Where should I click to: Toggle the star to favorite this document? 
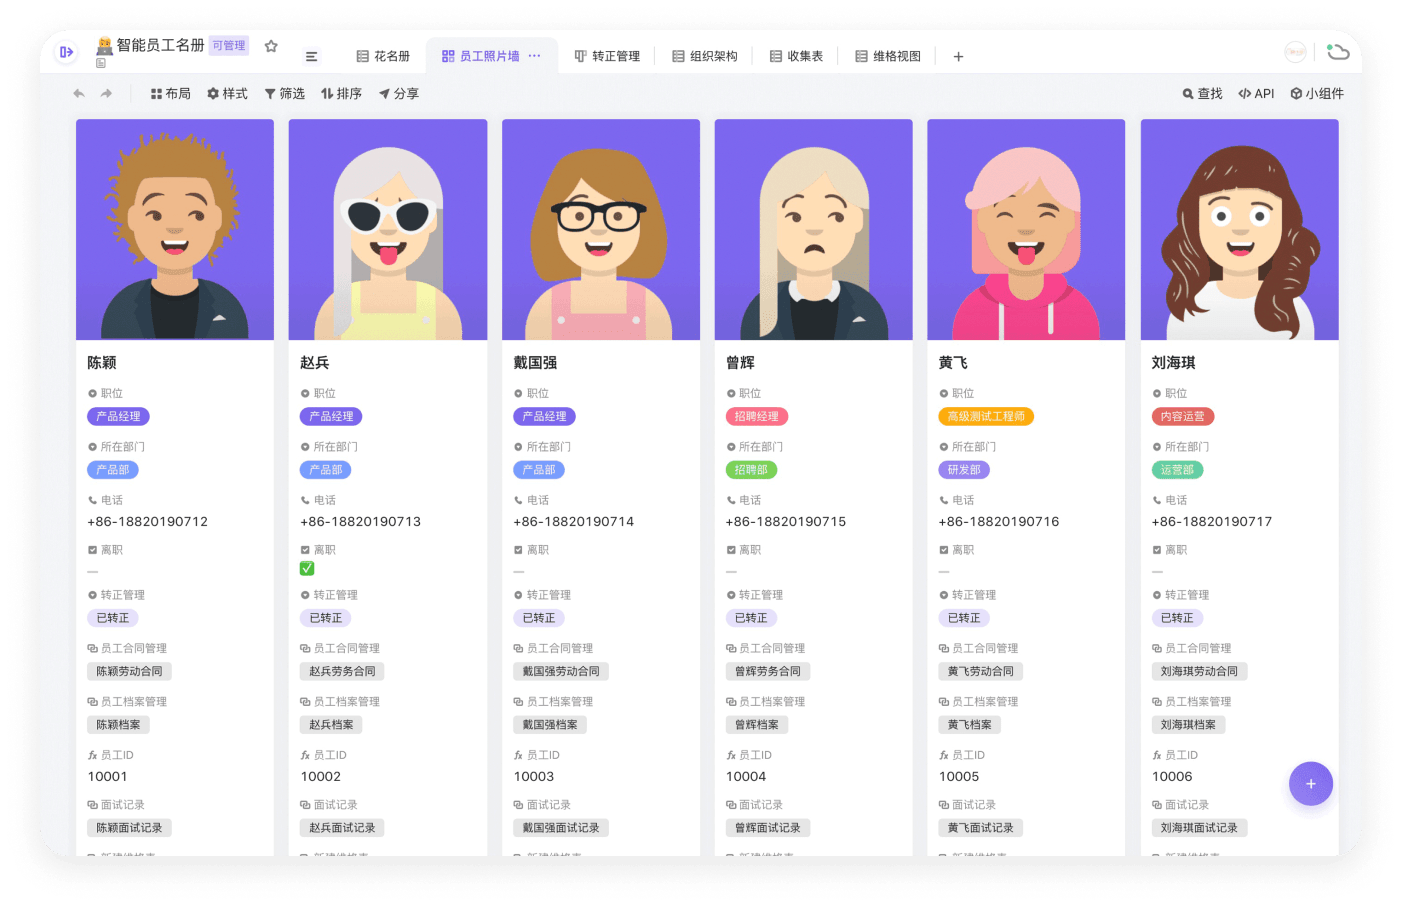pos(271,45)
